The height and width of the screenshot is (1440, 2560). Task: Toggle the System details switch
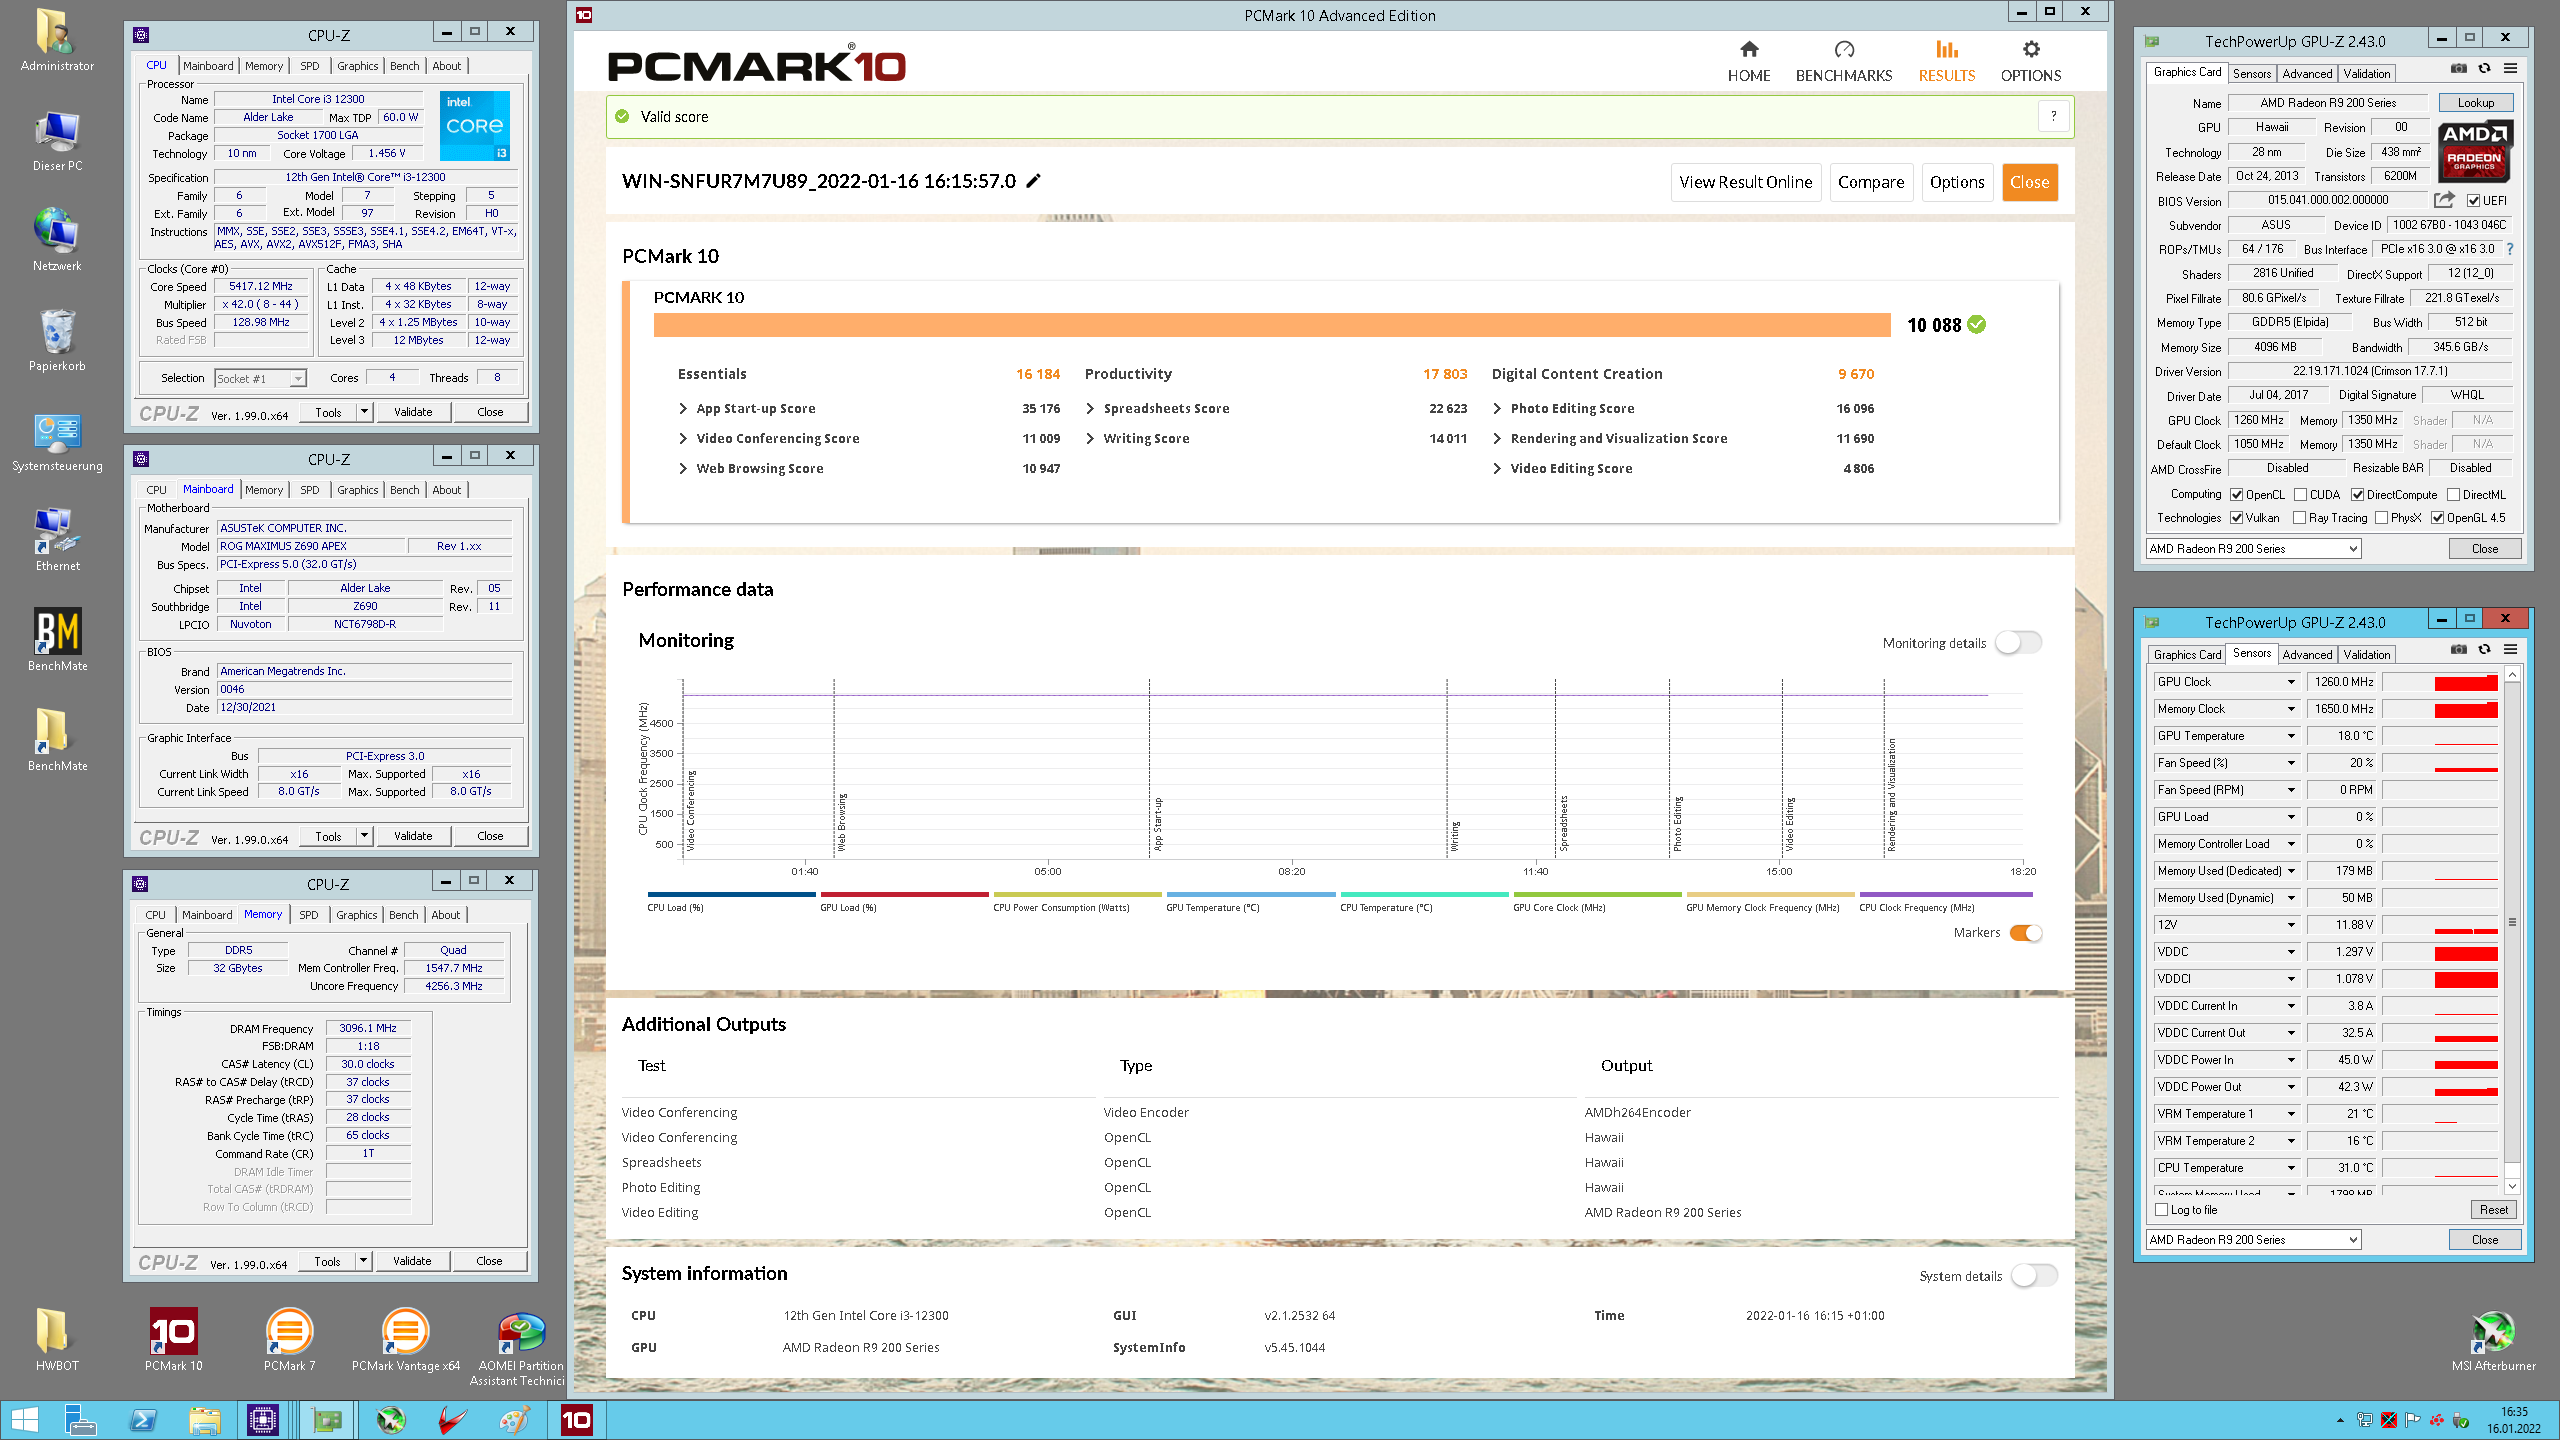tap(2034, 1276)
